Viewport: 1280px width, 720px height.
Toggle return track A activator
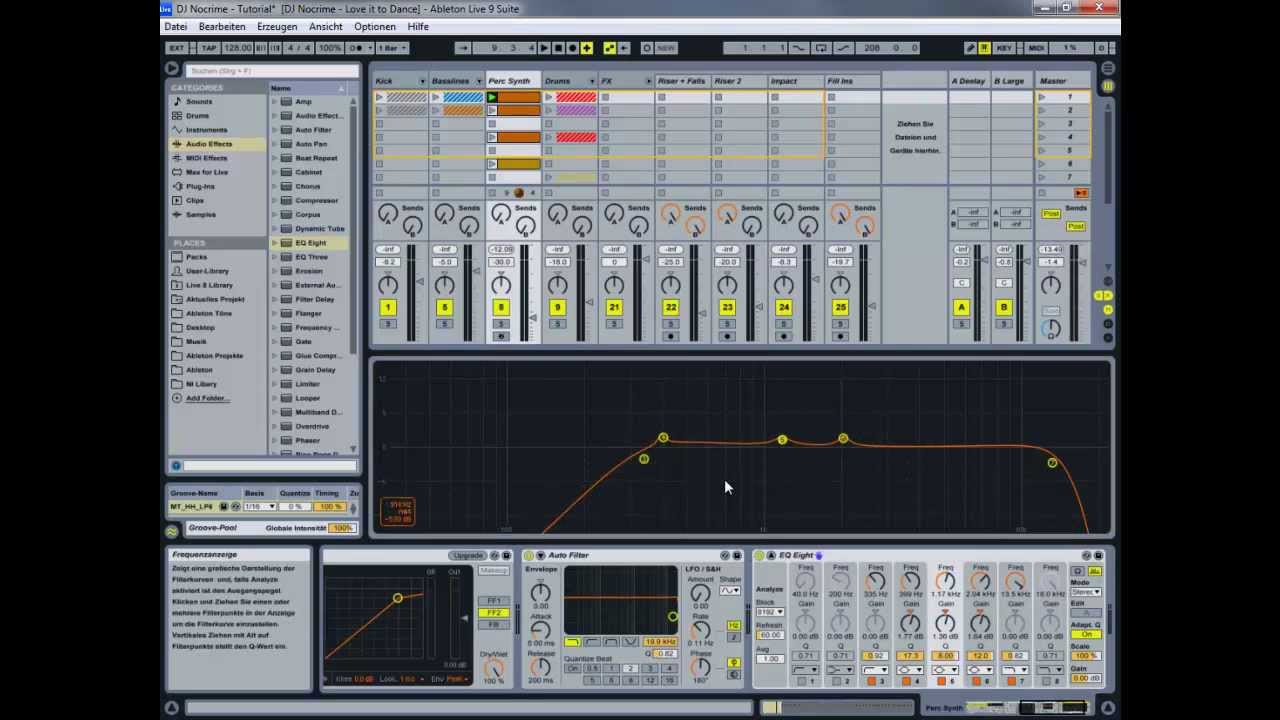(961, 308)
